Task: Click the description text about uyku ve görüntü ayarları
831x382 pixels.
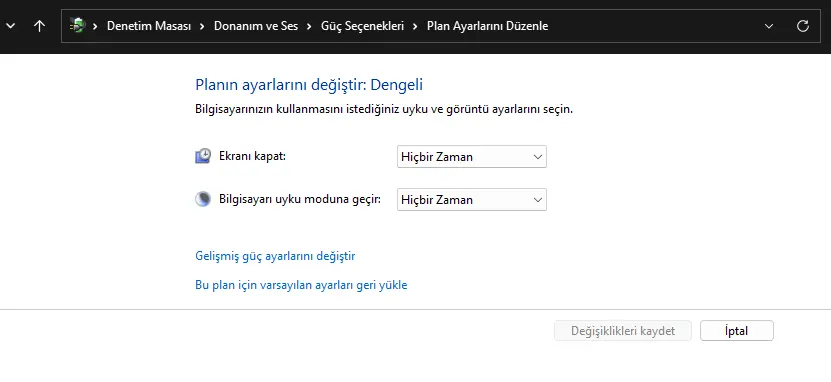Action: (384, 110)
